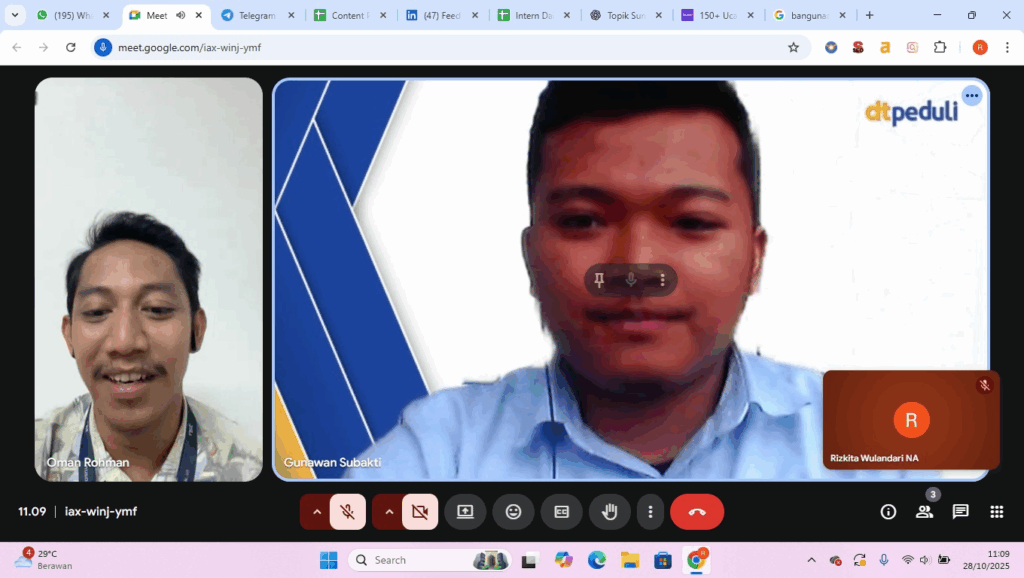Open the emoji reactions panel
1024x578 pixels.
point(513,512)
